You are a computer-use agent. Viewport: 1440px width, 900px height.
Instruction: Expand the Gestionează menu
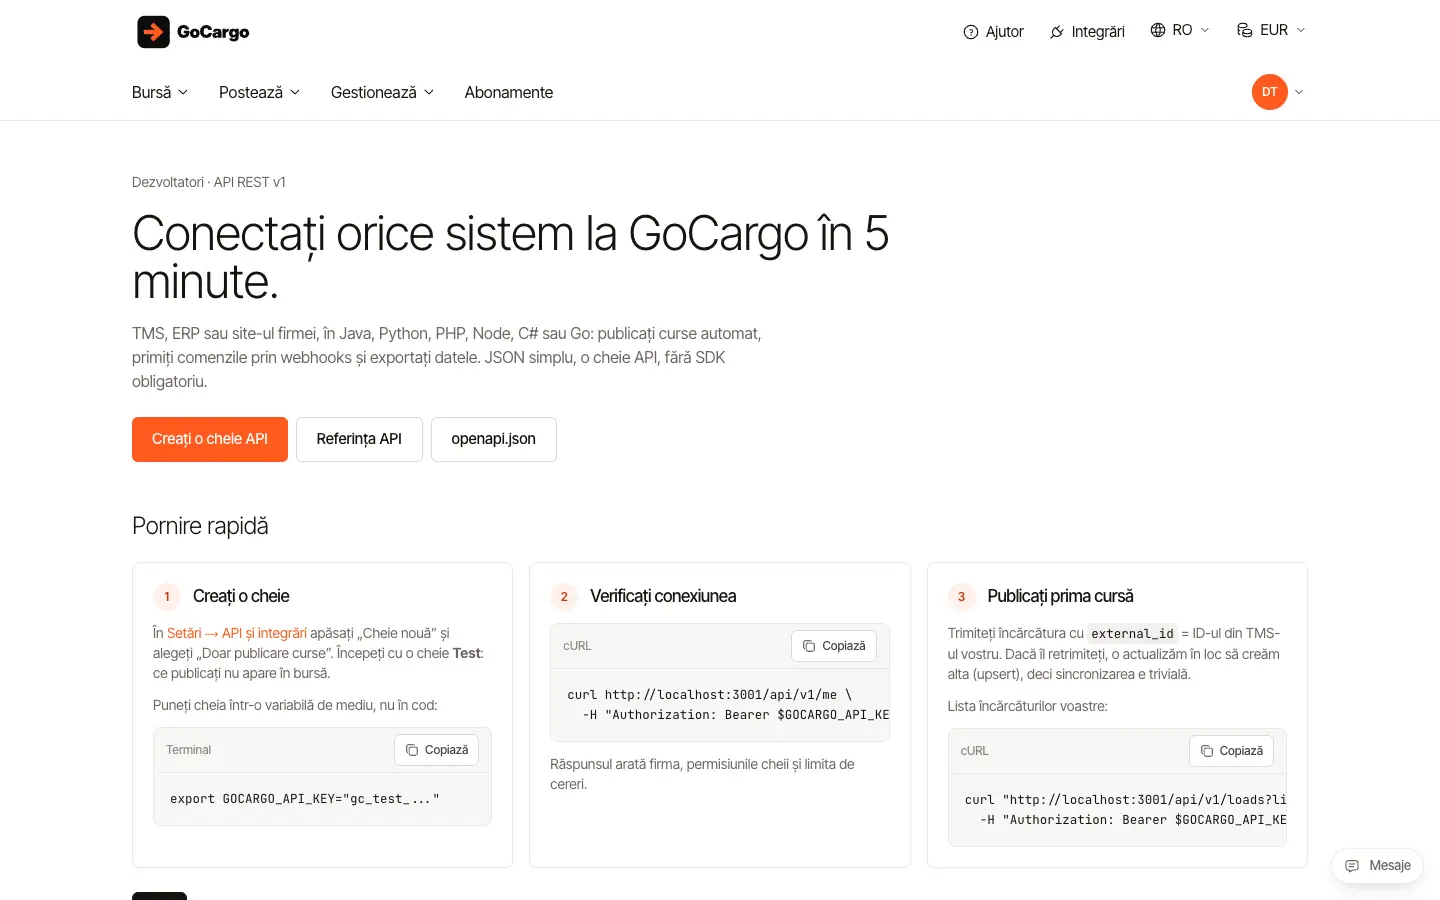pos(382,92)
